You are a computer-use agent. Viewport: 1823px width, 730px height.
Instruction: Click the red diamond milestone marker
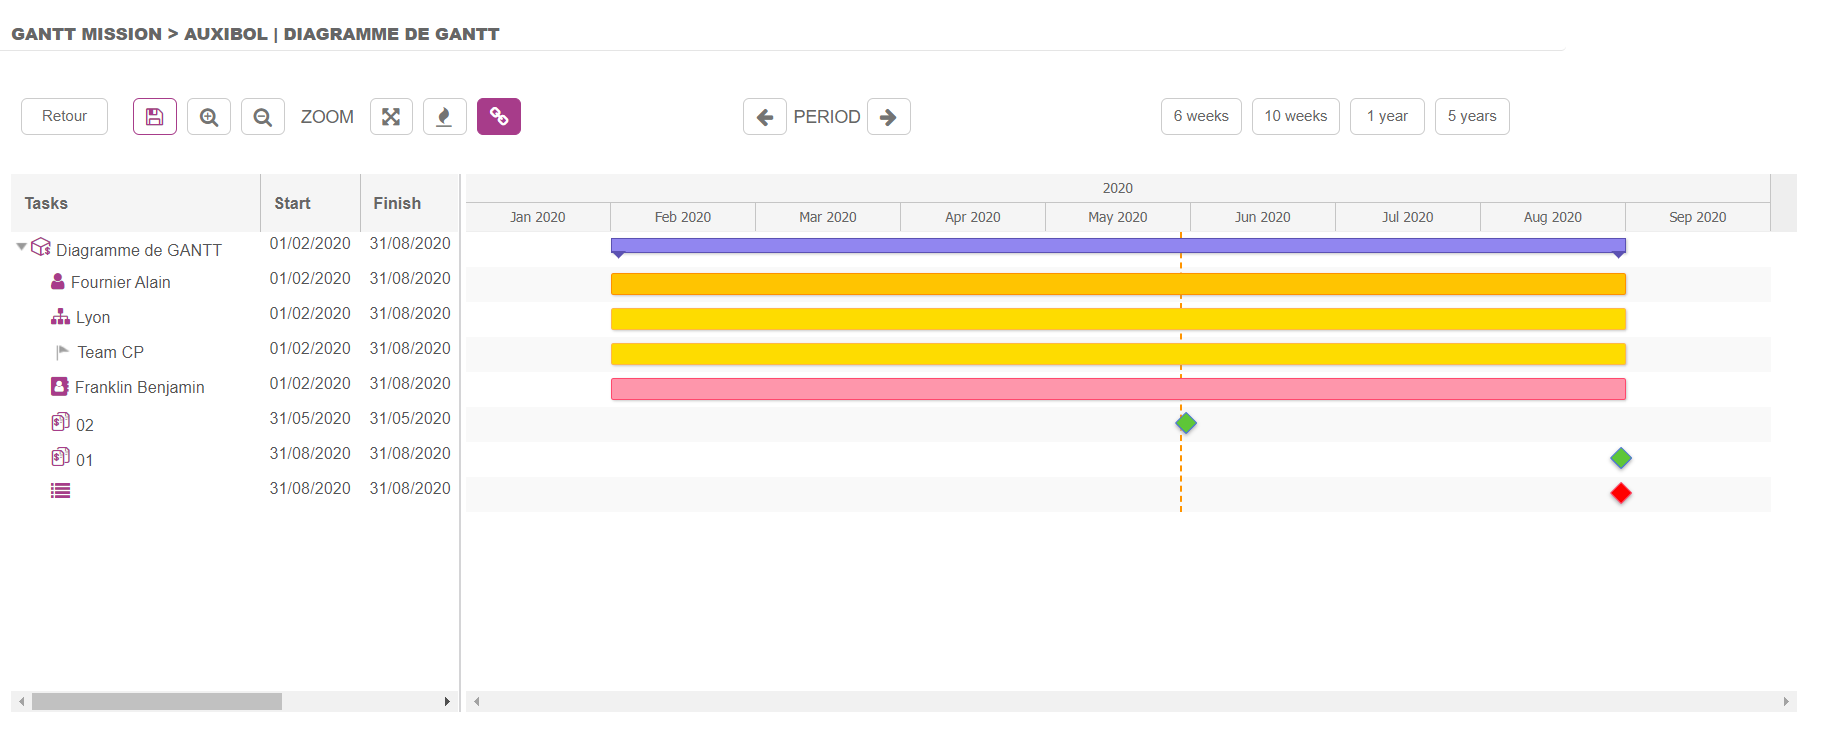[1621, 493]
